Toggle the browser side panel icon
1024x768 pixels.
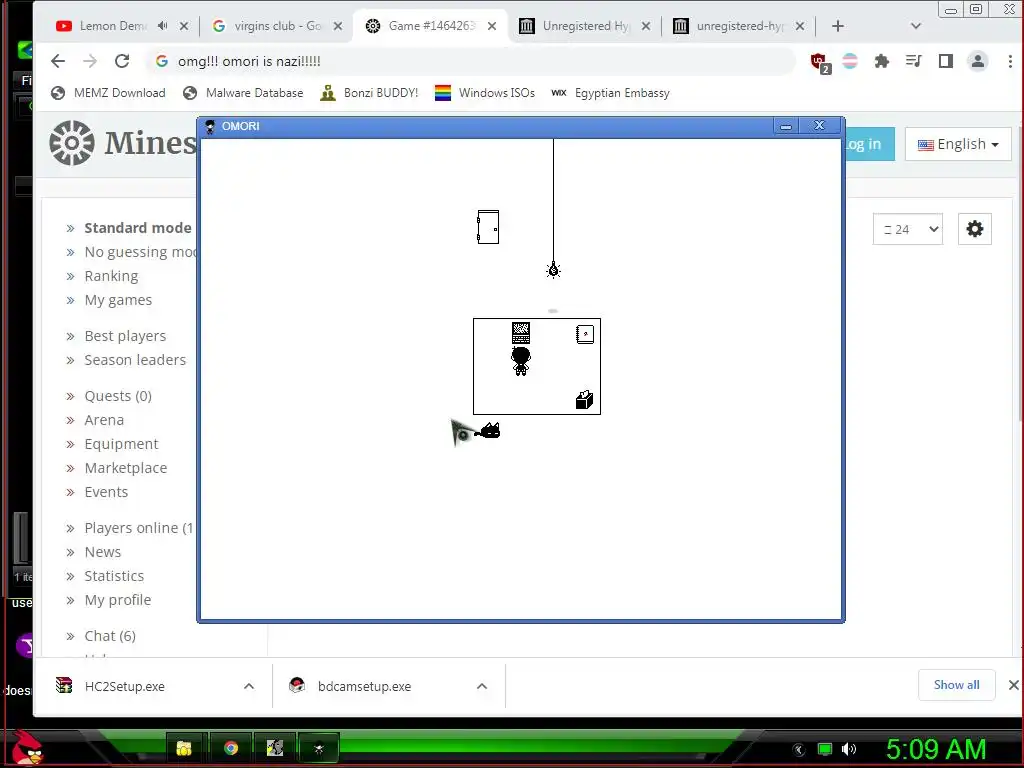pyautogui.click(x=946, y=61)
